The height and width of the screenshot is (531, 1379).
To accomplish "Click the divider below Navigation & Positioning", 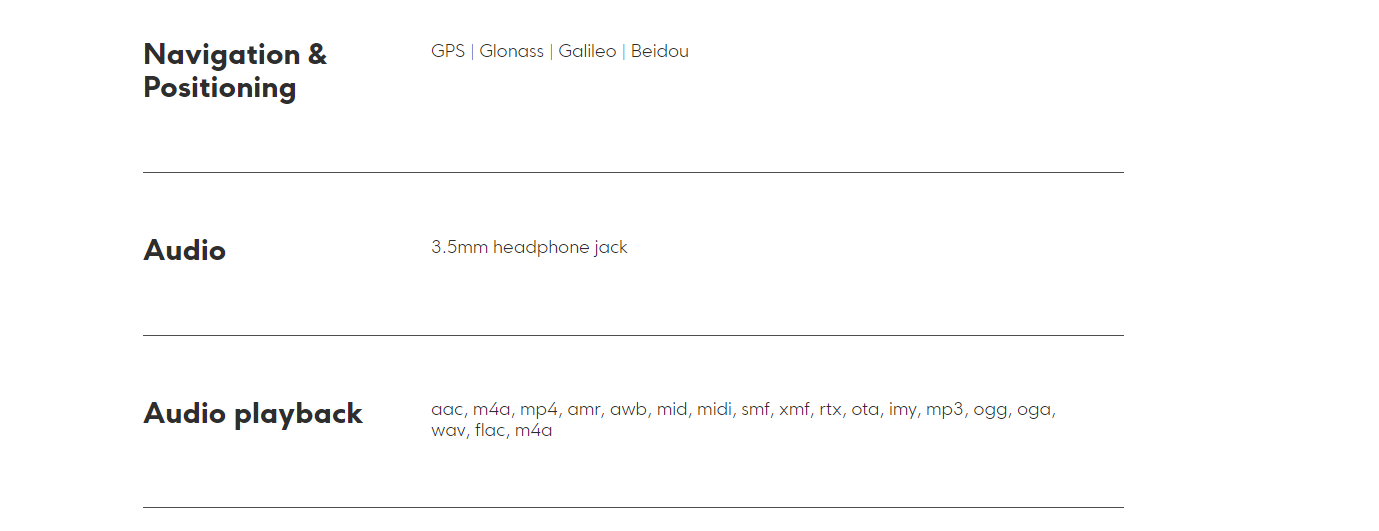I will [633, 173].
